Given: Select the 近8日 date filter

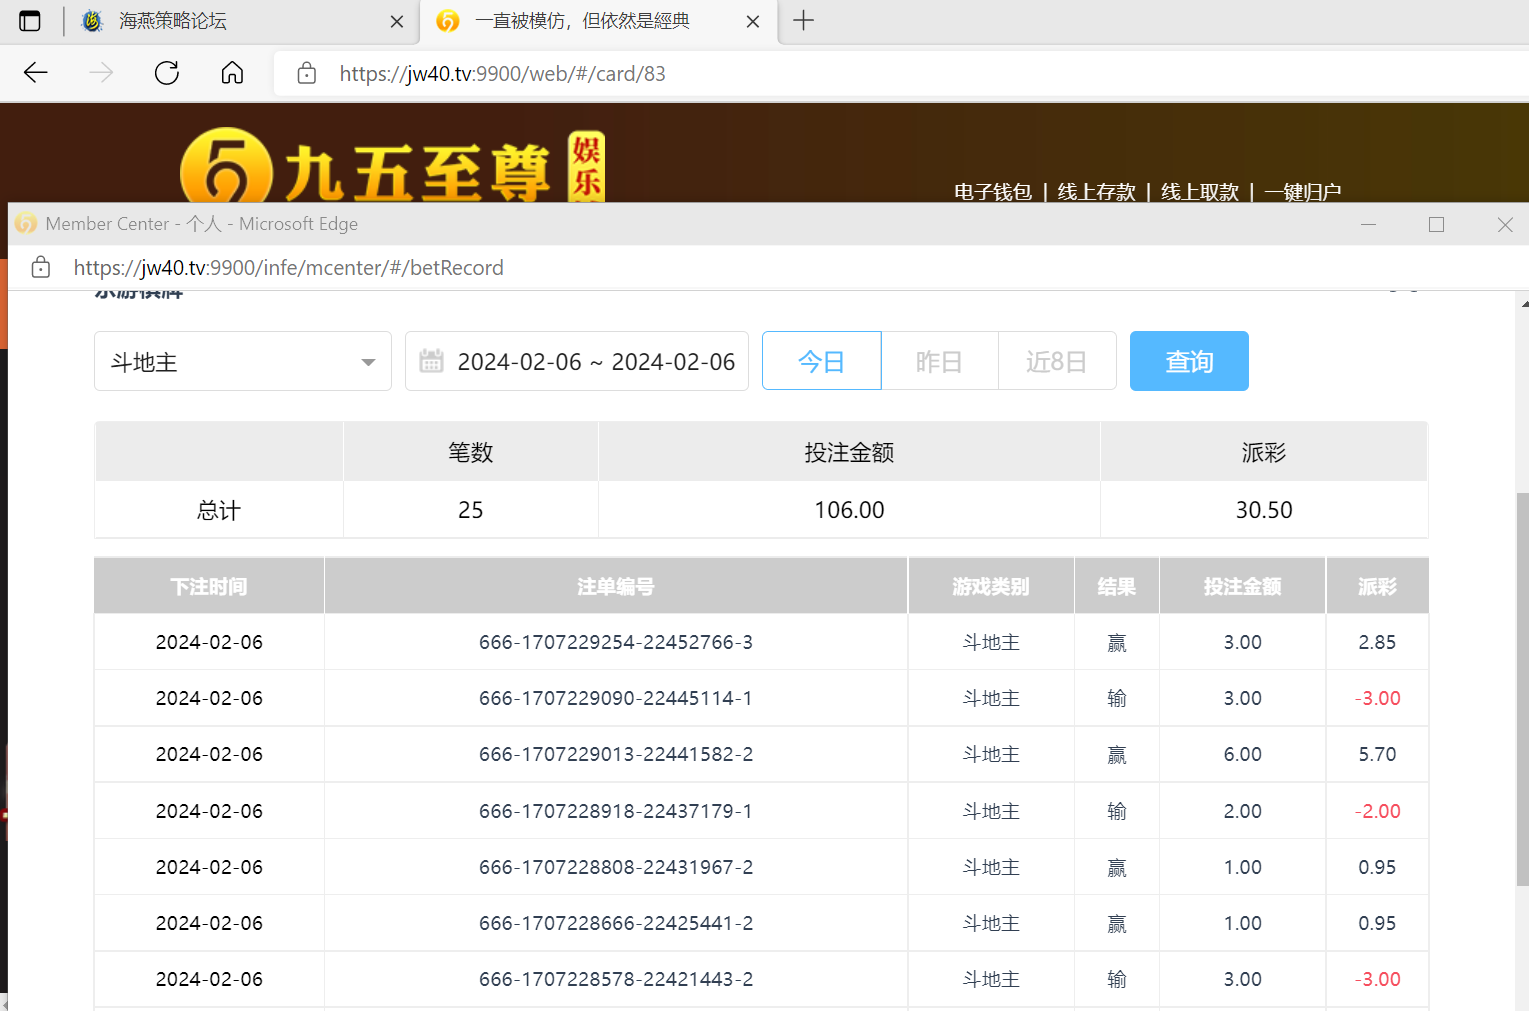Looking at the screenshot, I should [1057, 361].
